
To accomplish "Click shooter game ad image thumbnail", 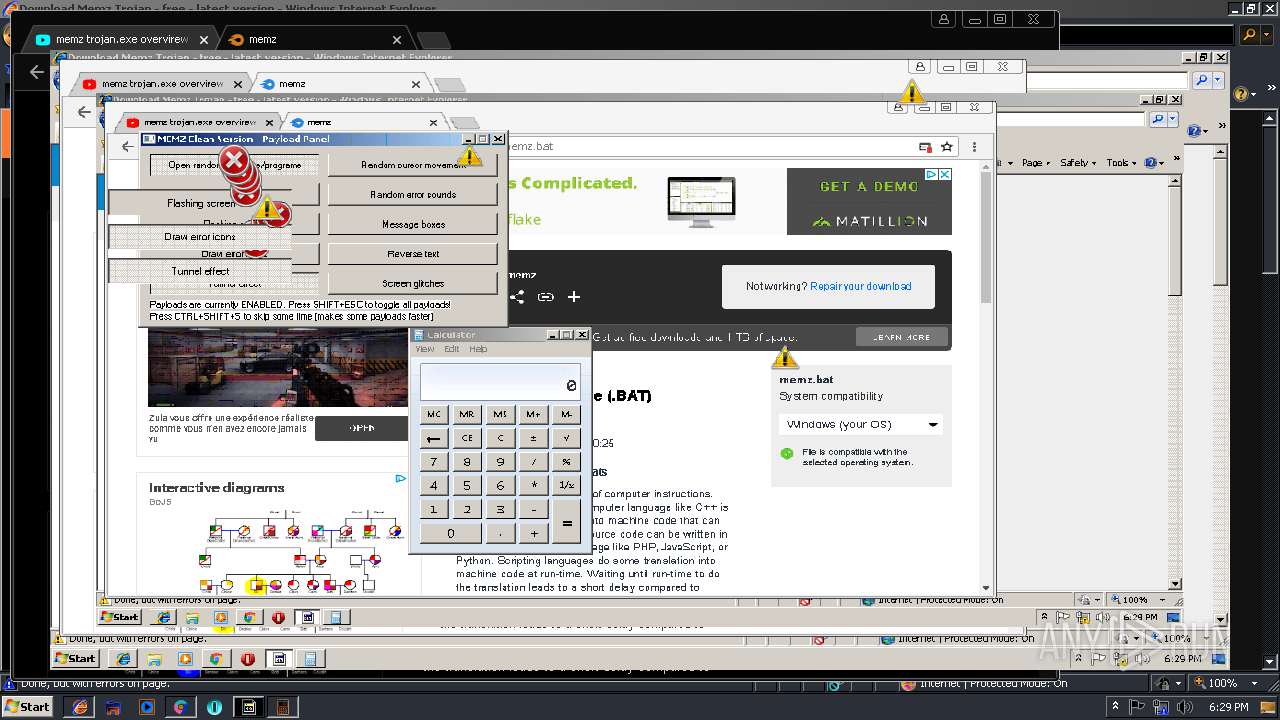I will click(278, 366).
